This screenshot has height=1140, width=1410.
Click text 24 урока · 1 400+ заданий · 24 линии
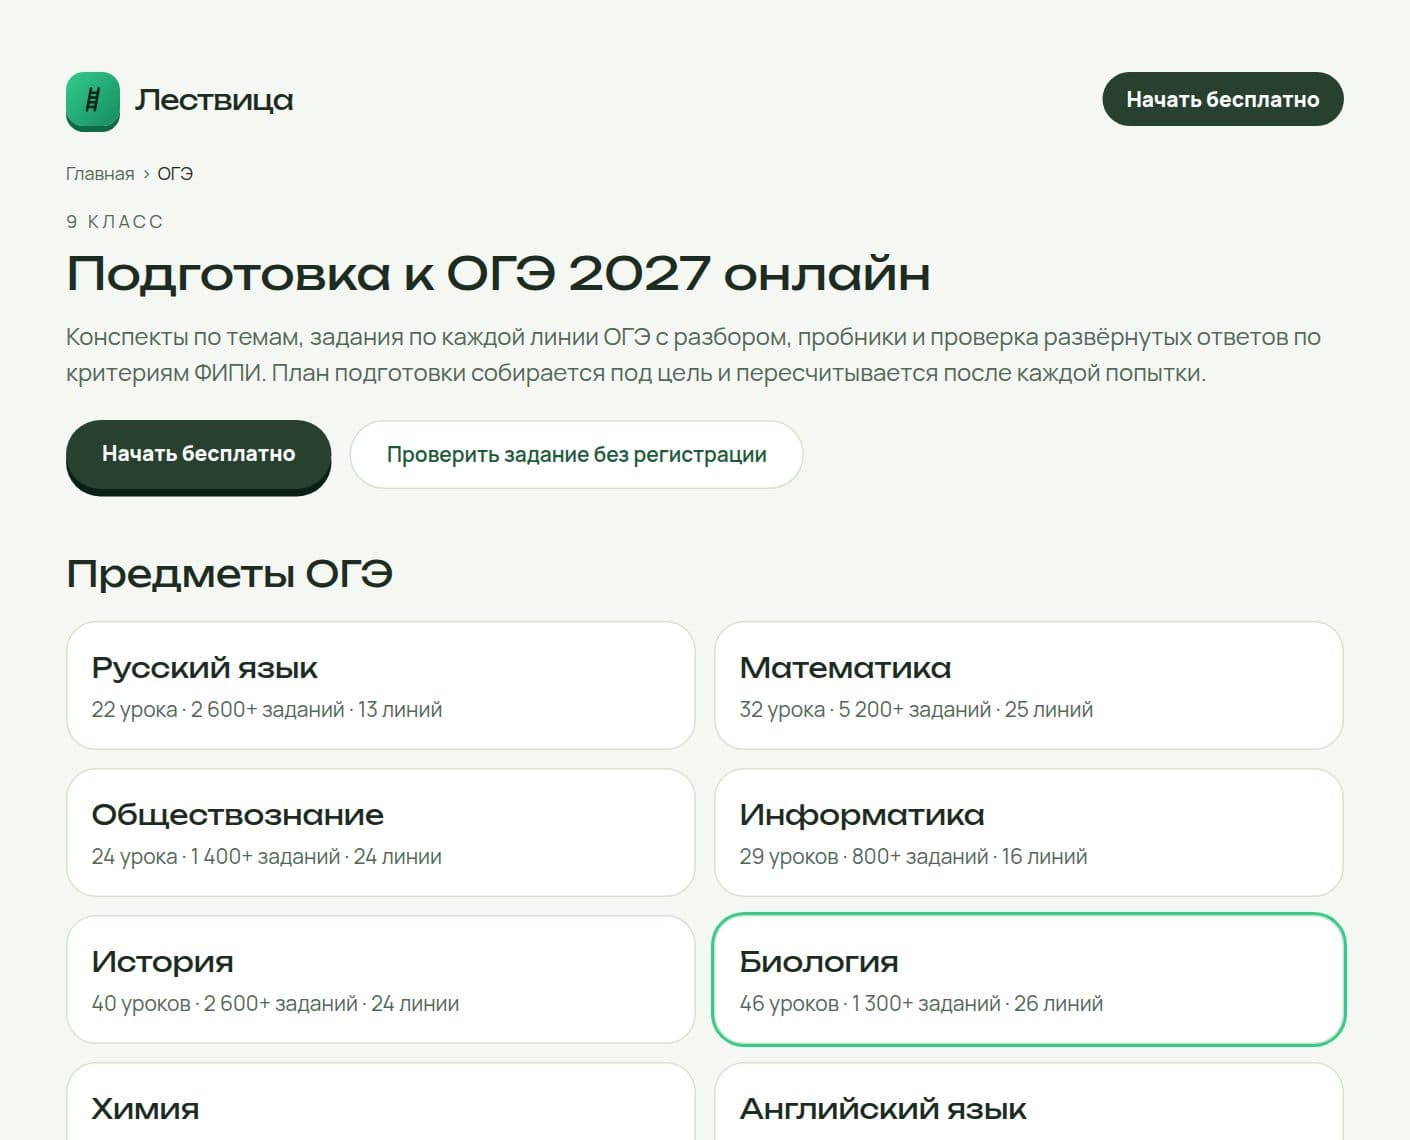coord(266,857)
